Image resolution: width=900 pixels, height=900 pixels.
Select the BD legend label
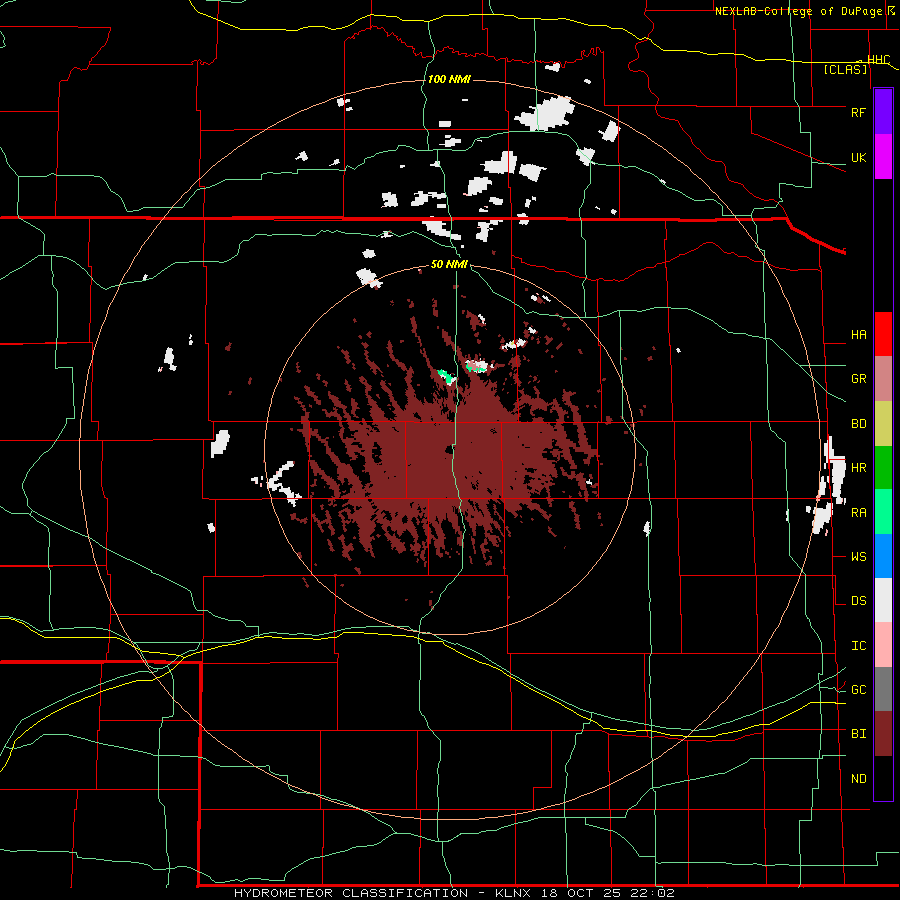point(858,424)
